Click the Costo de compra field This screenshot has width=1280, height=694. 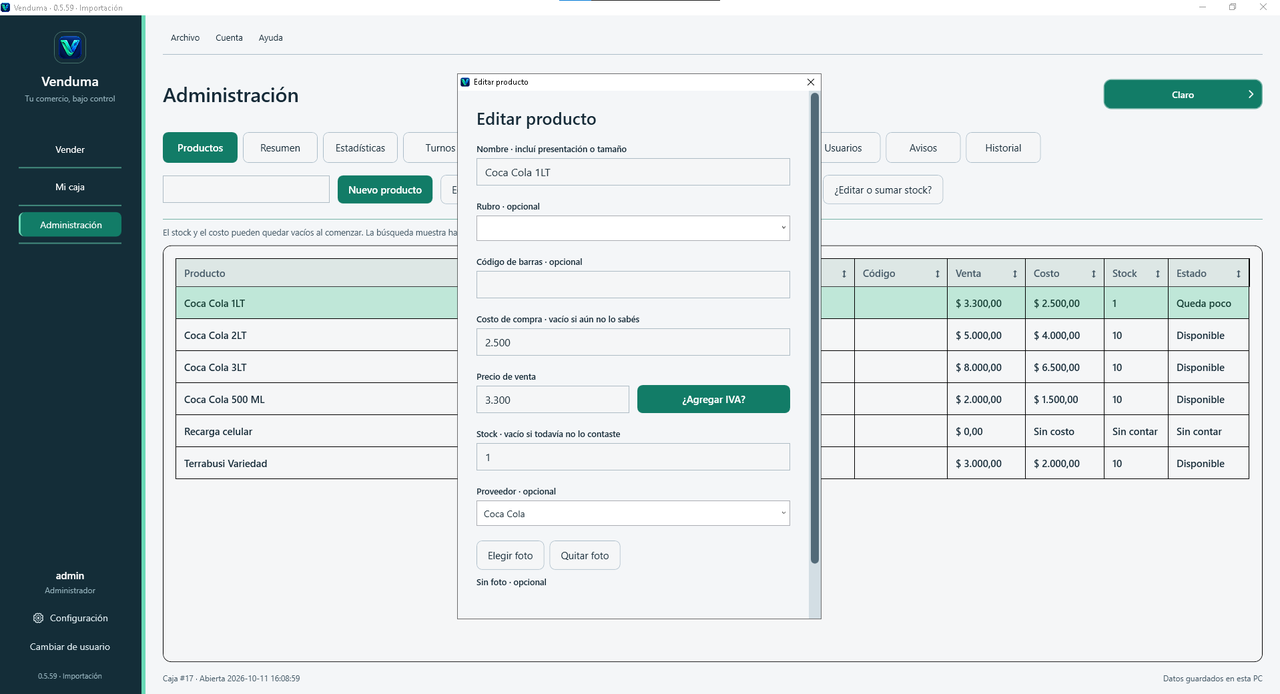click(633, 342)
